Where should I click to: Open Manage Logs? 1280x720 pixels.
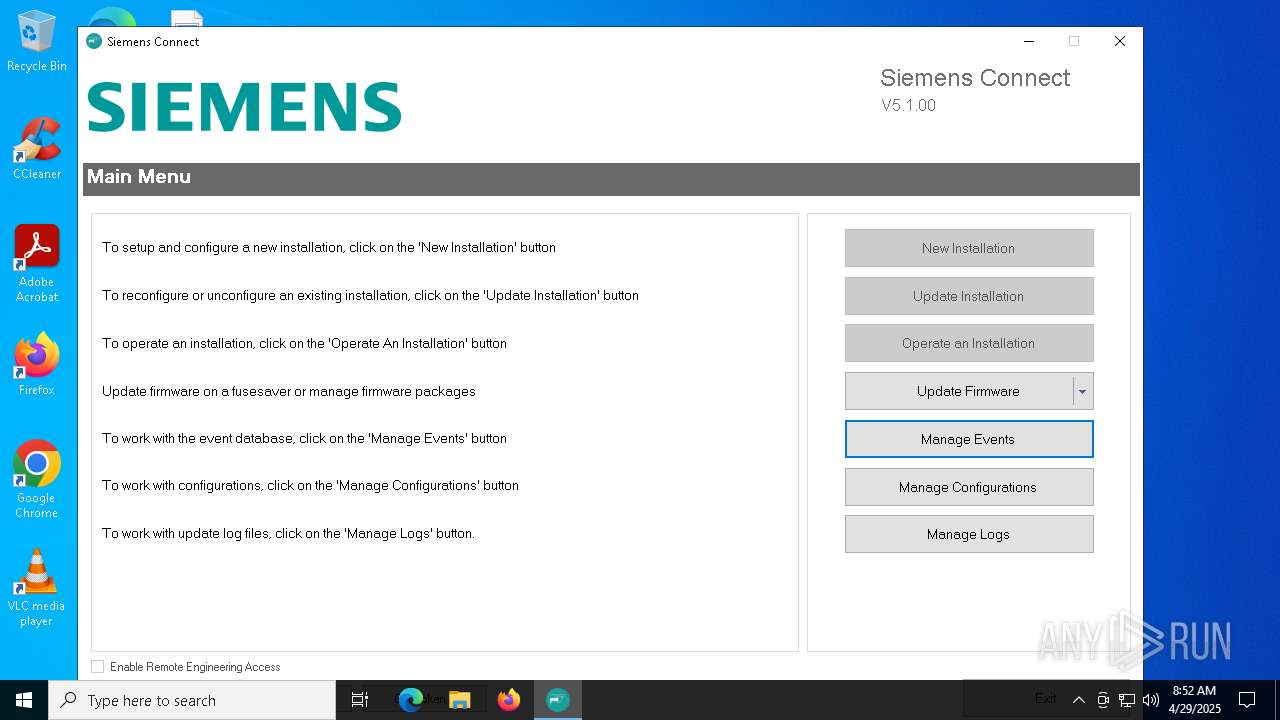click(969, 534)
